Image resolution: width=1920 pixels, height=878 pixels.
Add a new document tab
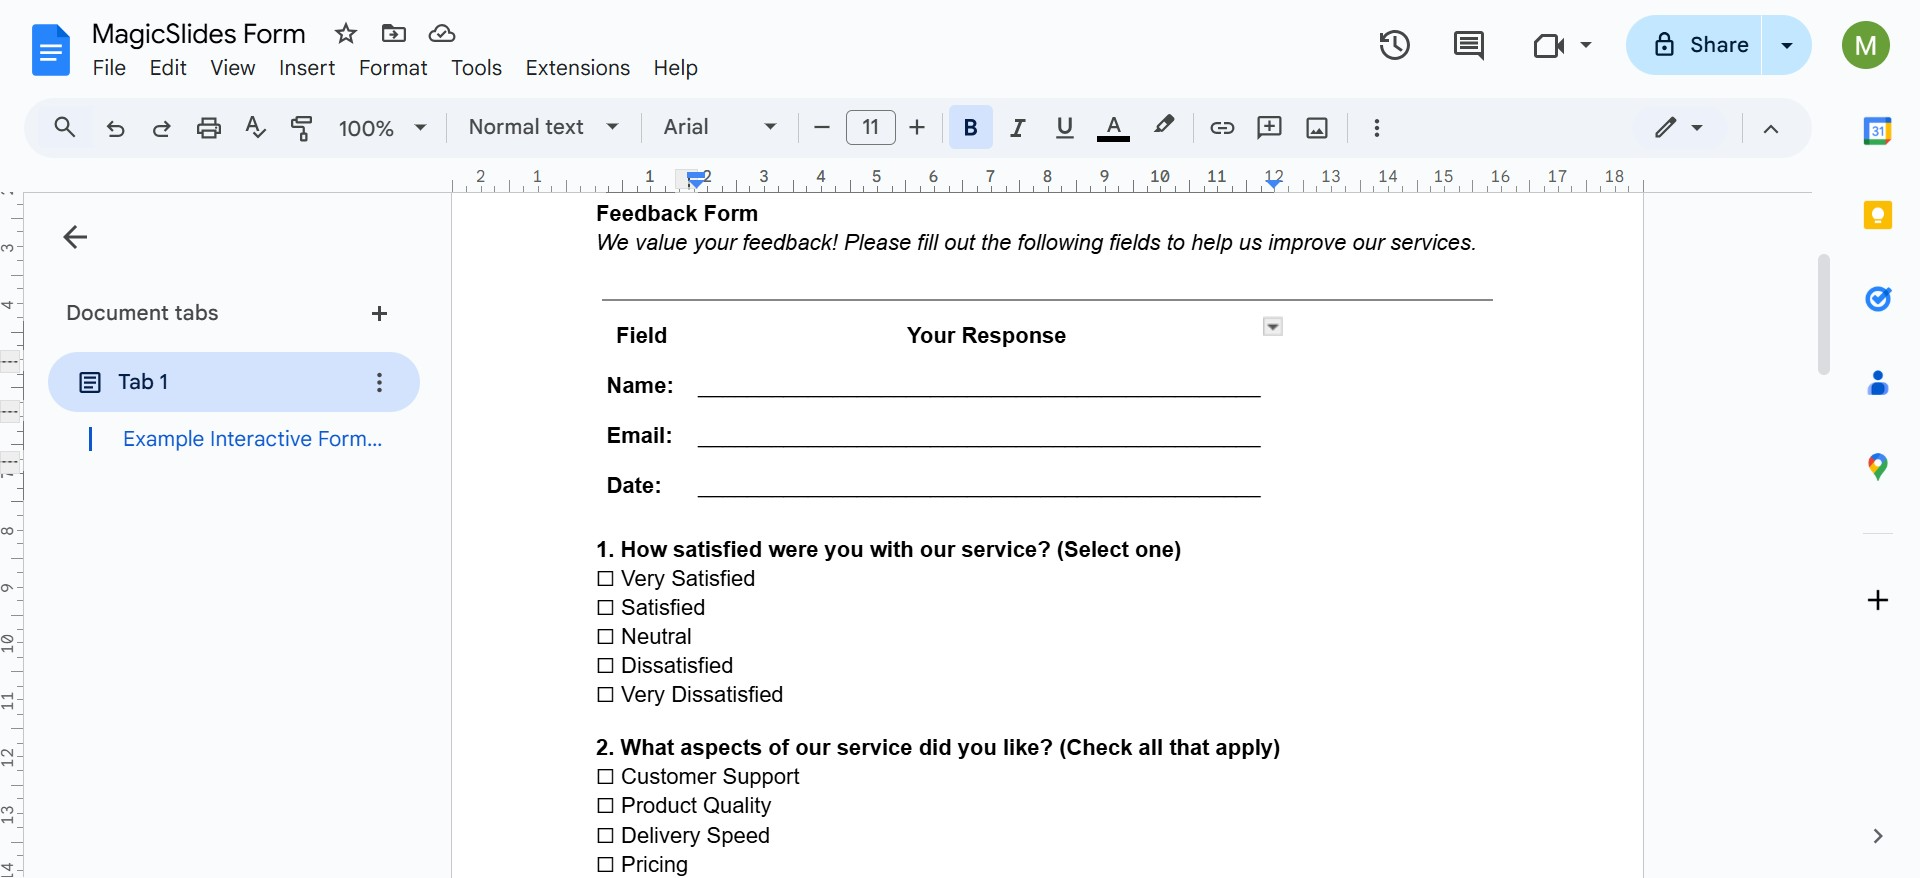pyautogui.click(x=379, y=314)
